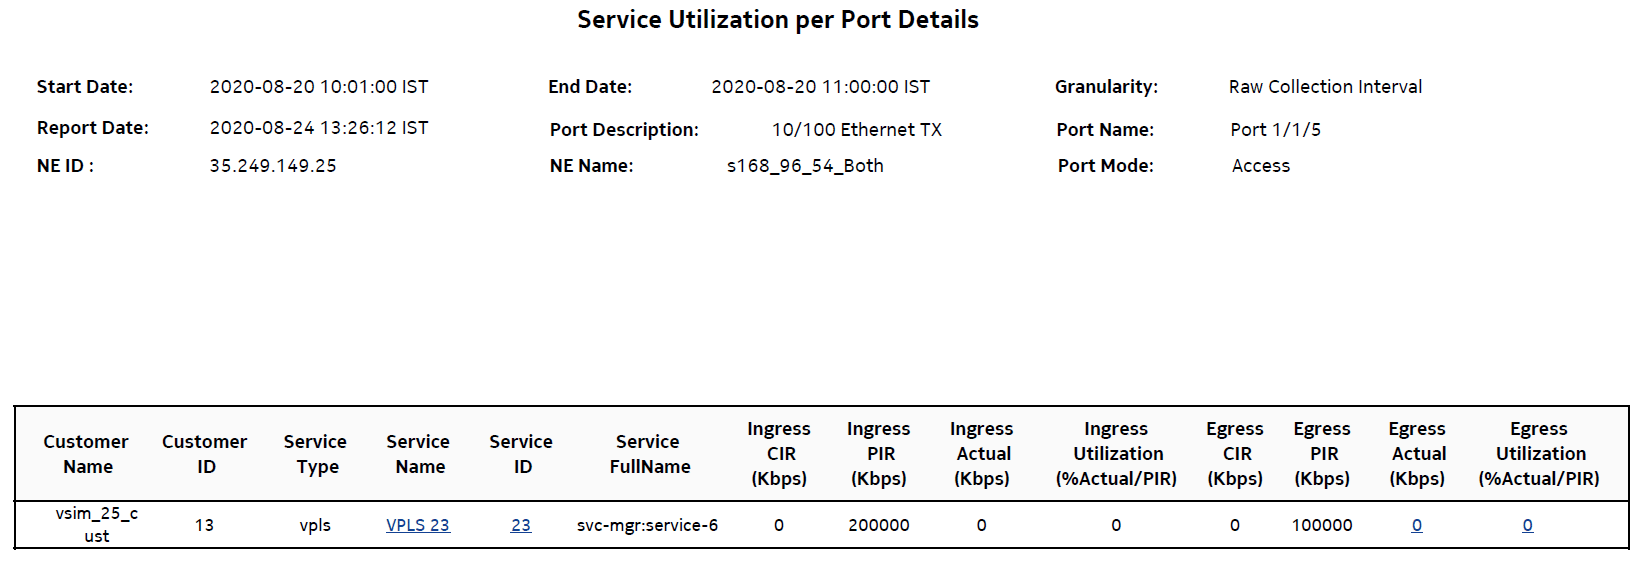The width and height of the screenshot is (1639, 561).
Task: Click the Ingress CIR (Kbps) column header
Action: pyautogui.click(x=779, y=454)
